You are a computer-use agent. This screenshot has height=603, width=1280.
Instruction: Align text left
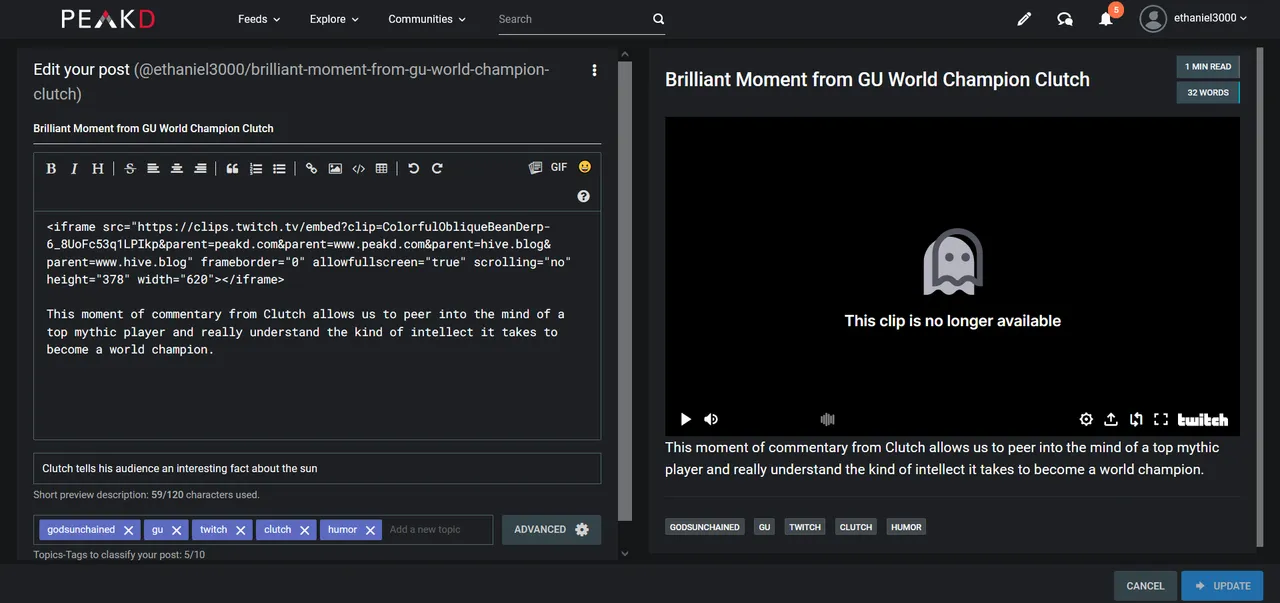153,169
